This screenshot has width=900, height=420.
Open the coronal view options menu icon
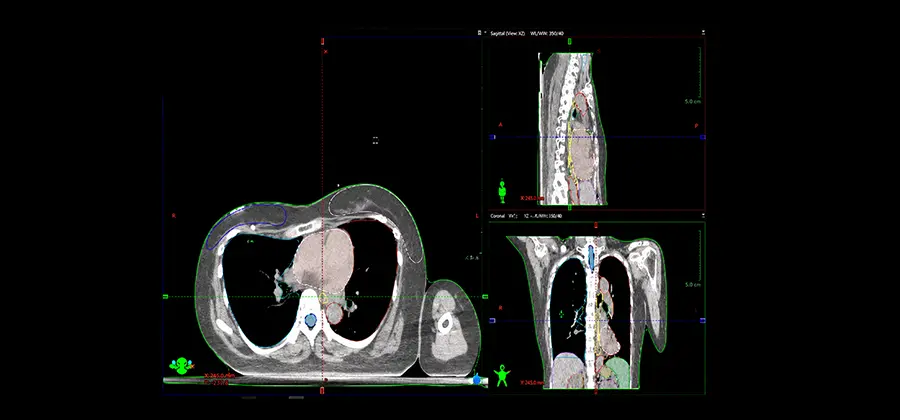tap(703, 216)
